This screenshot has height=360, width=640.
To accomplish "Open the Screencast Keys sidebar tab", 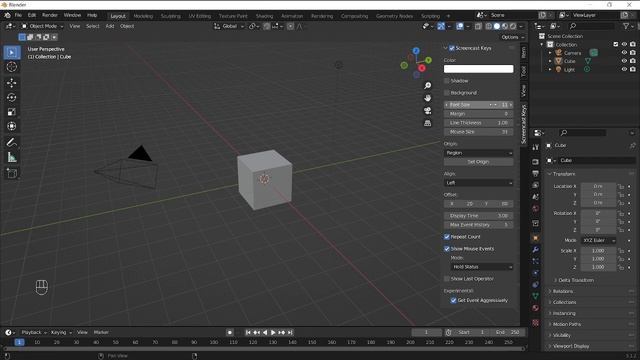I will pyautogui.click(x=524, y=124).
